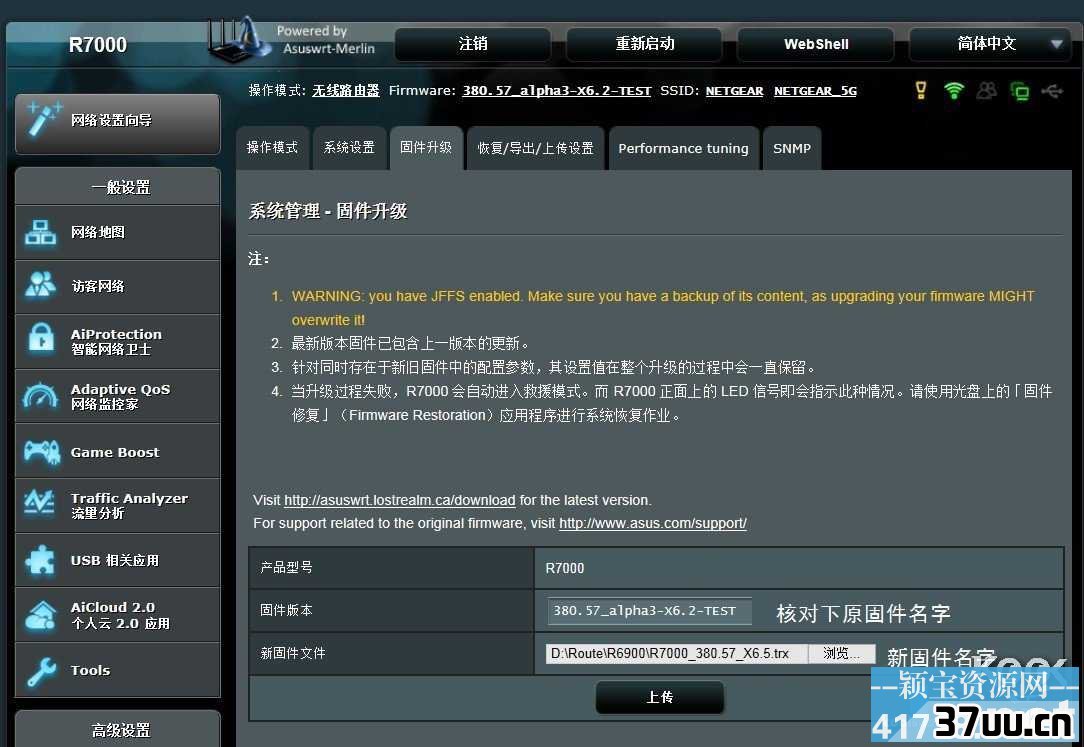
Task: Open the www.asus.com/support link
Action: click(x=653, y=523)
